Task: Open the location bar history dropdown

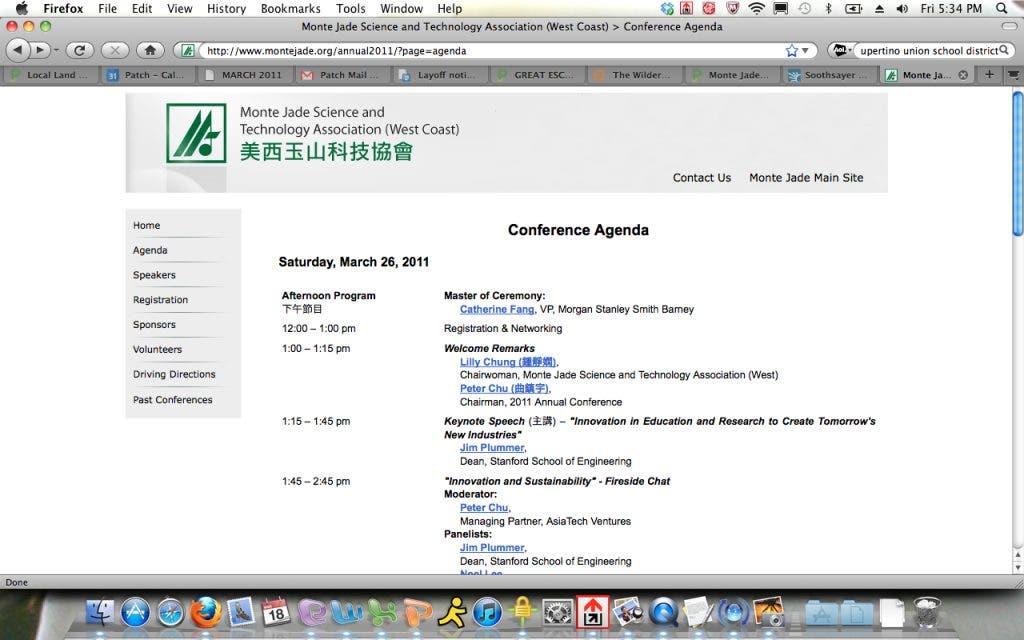Action: (806, 50)
